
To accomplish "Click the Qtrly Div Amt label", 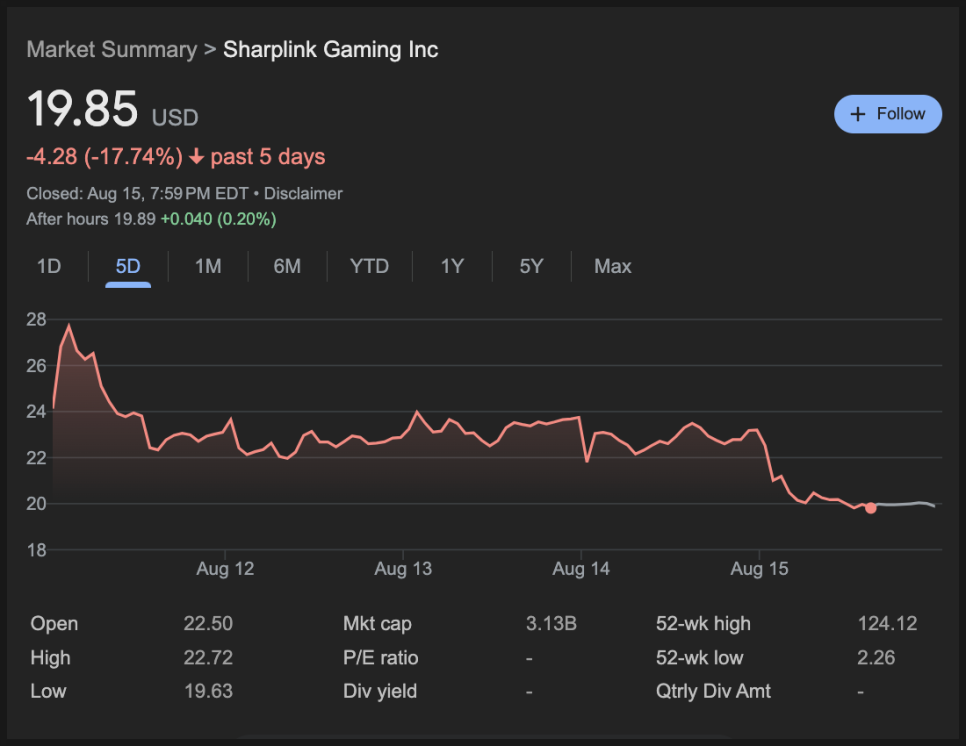I will 713,691.
